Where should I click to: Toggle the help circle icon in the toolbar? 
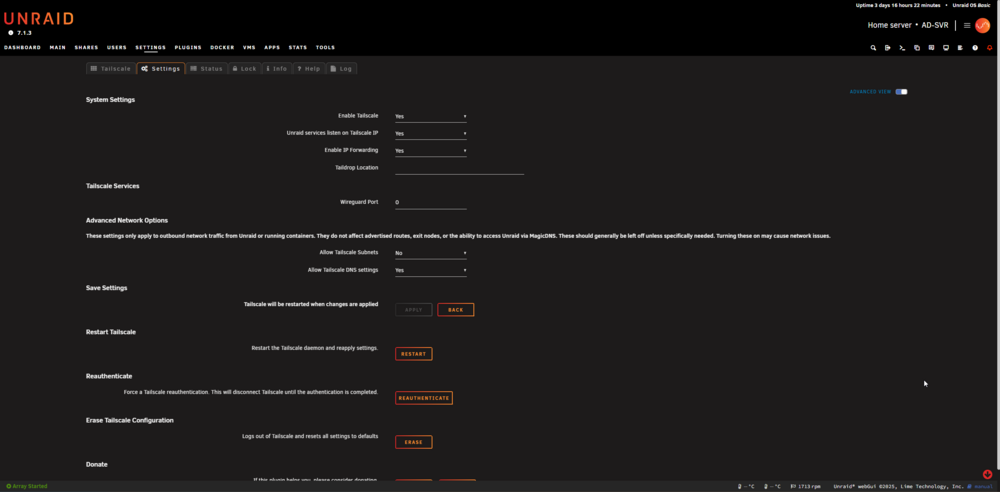tap(975, 48)
